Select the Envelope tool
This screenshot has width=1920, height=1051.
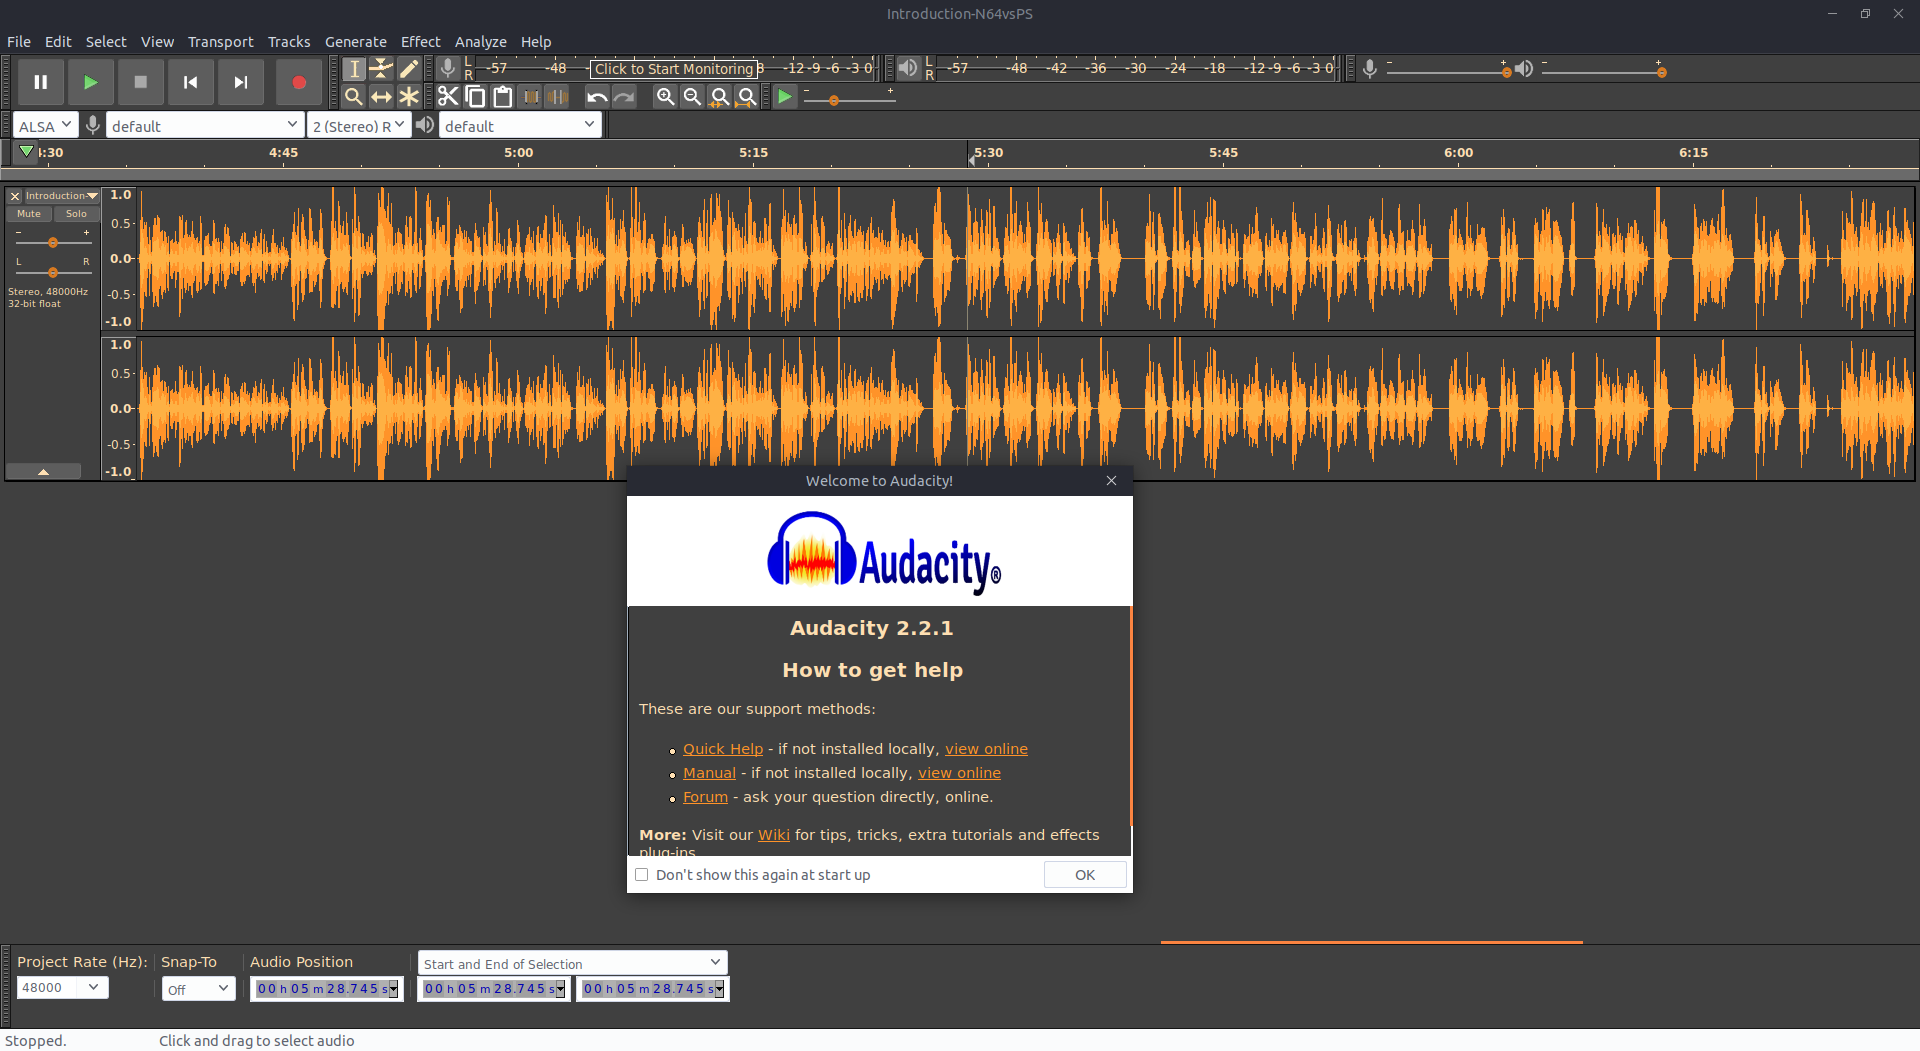381,69
